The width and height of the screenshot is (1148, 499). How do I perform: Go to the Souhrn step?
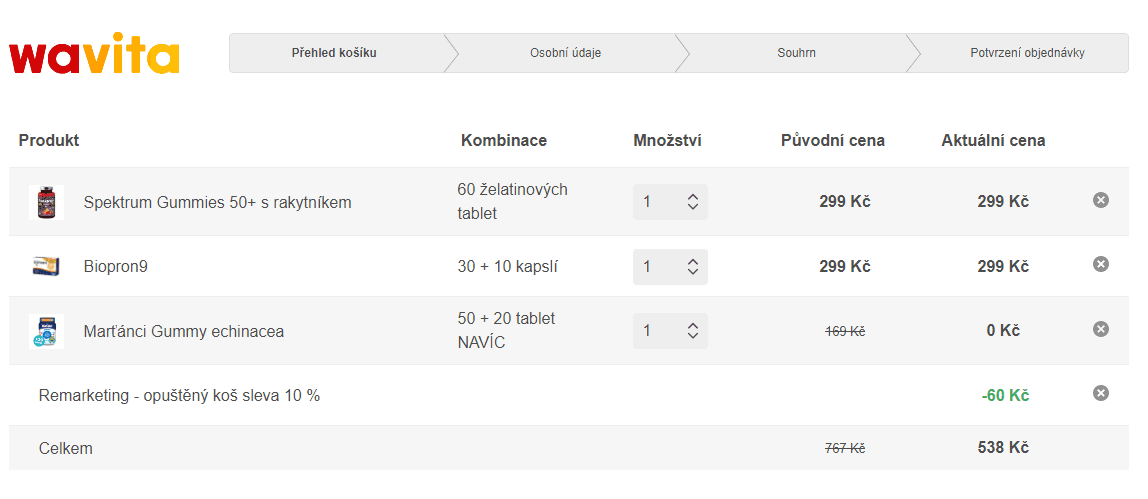(x=797, y=53)
